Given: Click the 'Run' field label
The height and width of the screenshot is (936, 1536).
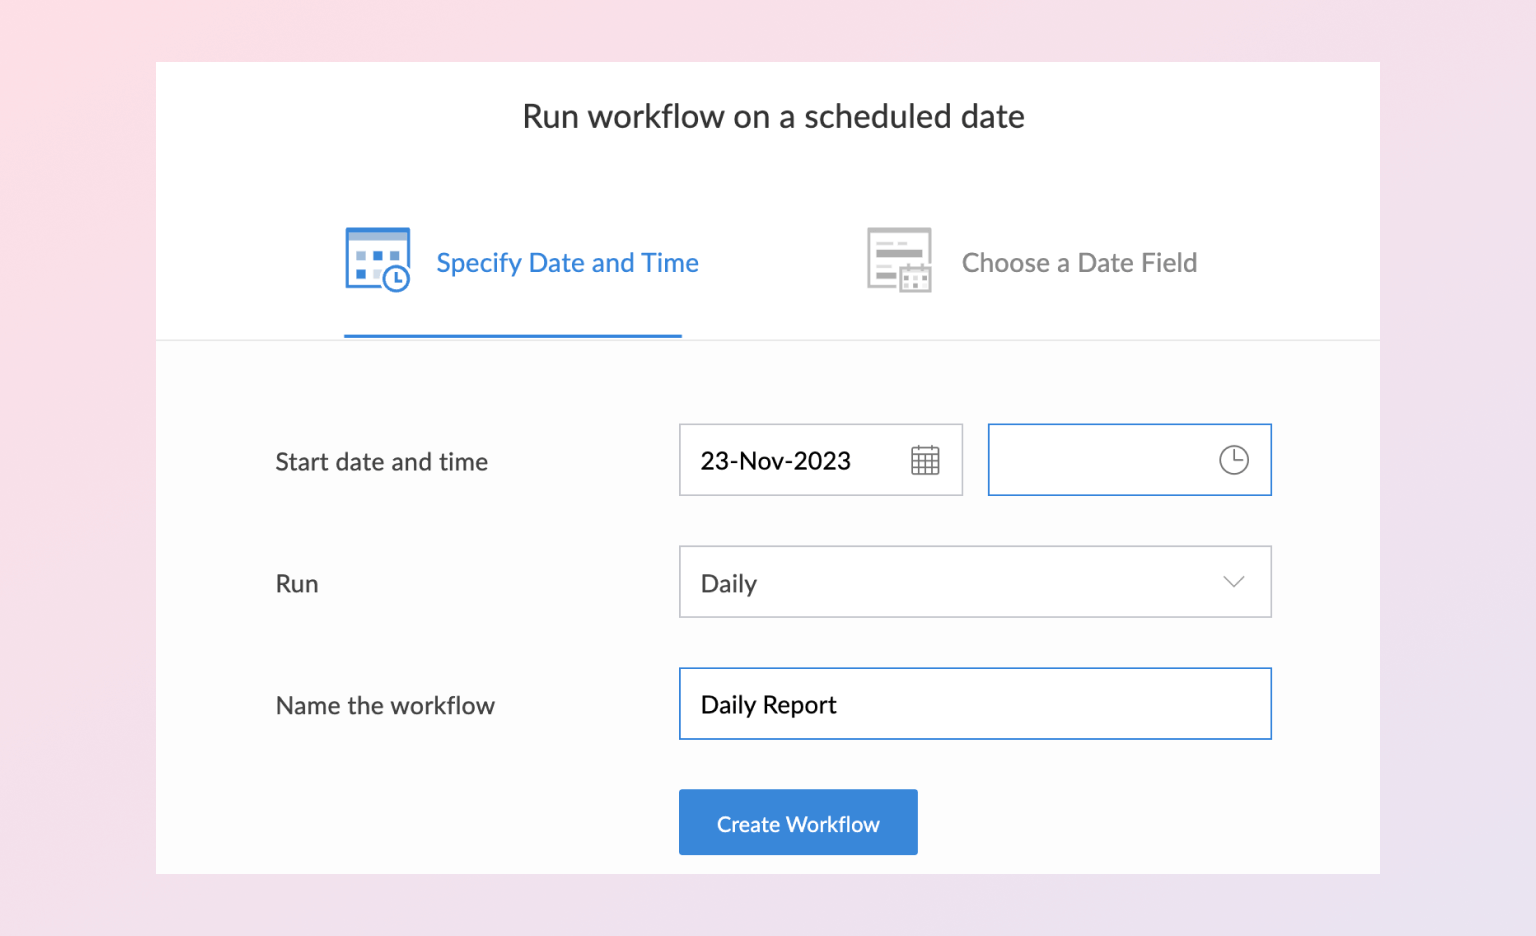Looking at the screenshot, I should [x=297, y=584].
